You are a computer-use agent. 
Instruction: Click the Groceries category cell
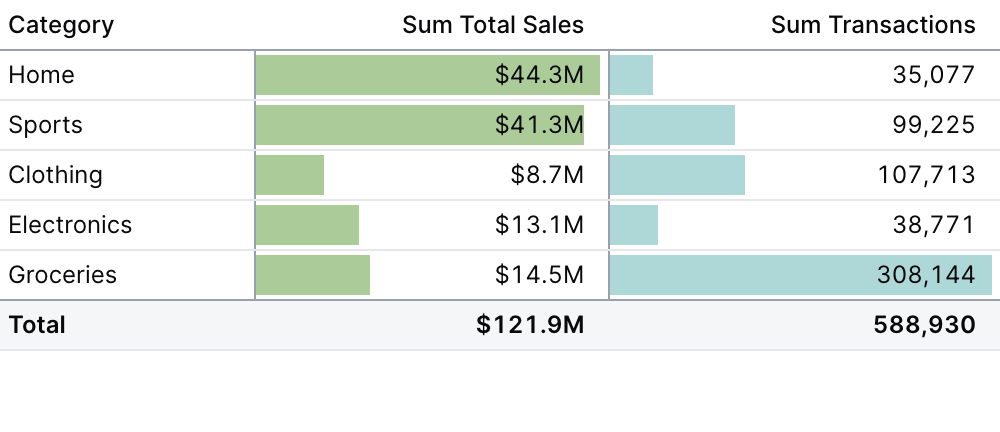tap(62, 275)
